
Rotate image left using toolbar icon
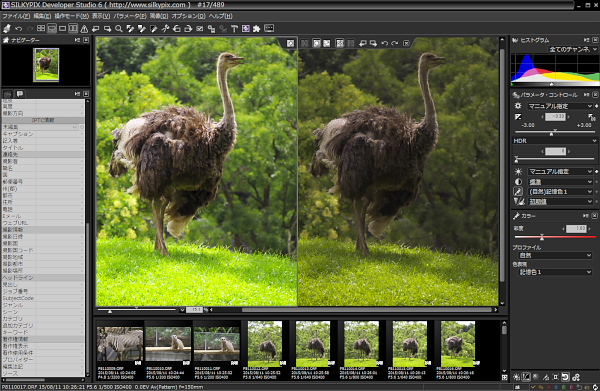coord(176,29)
